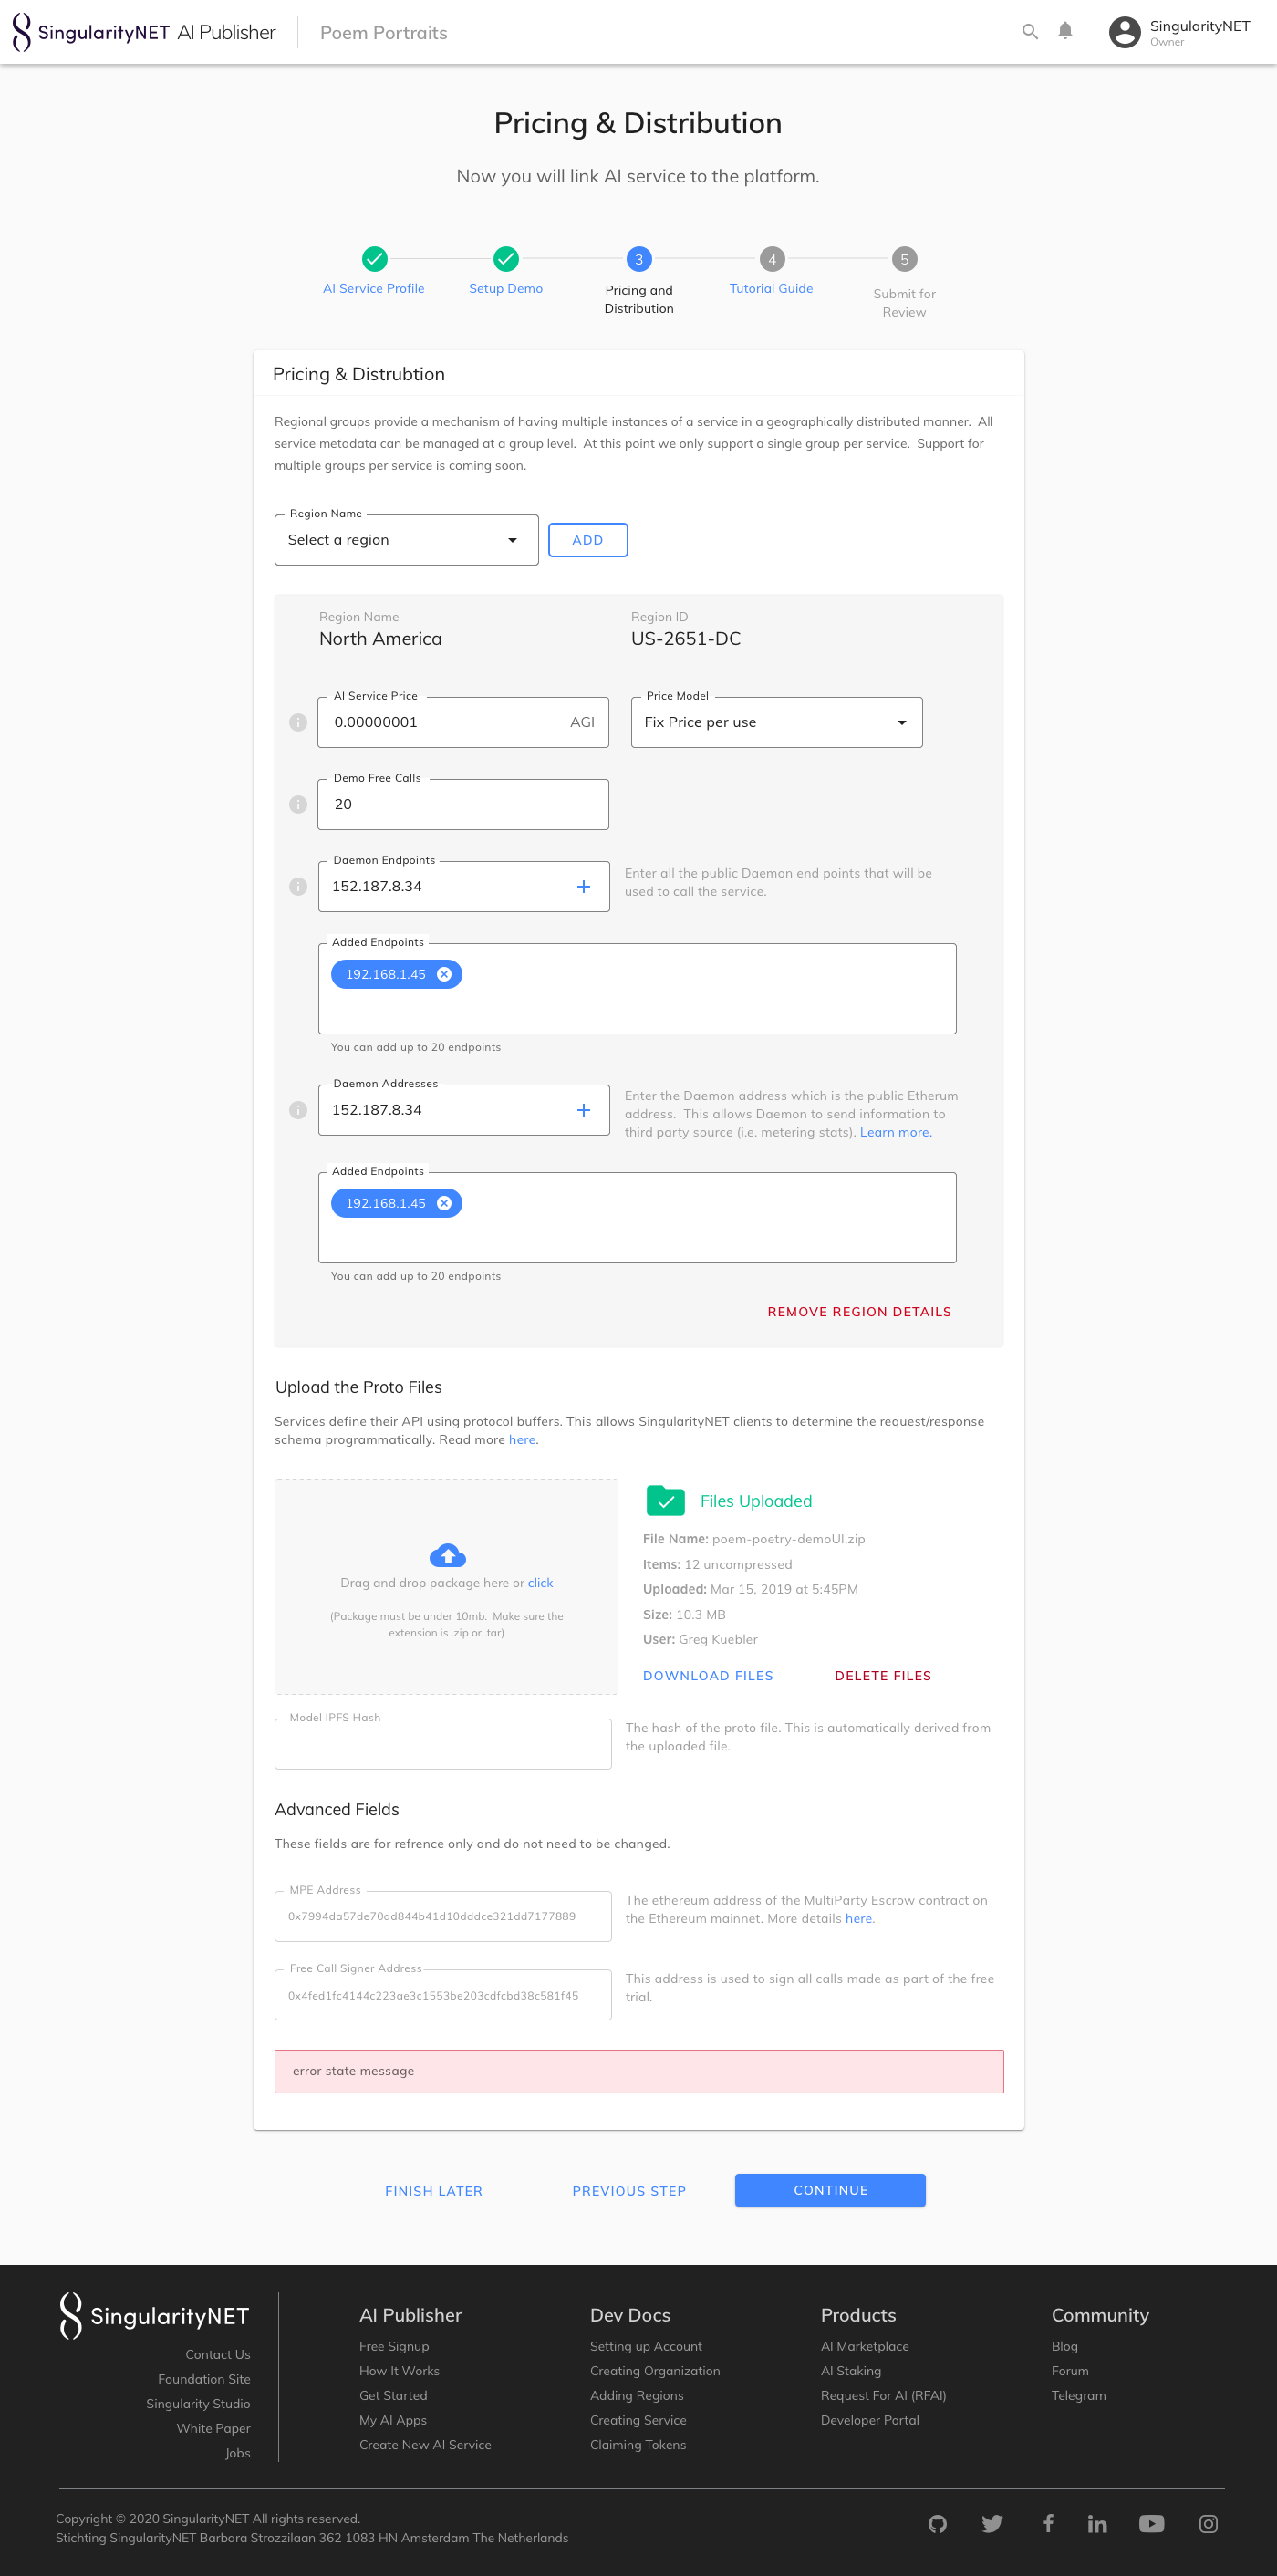Open Foundation Site footer link

[204, 2379]
